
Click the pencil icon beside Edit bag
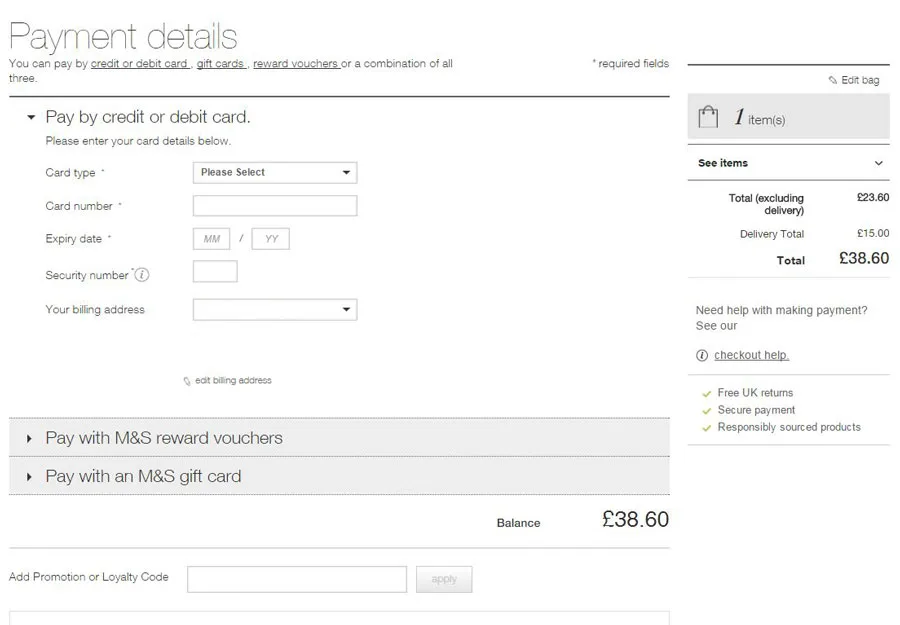833,80
